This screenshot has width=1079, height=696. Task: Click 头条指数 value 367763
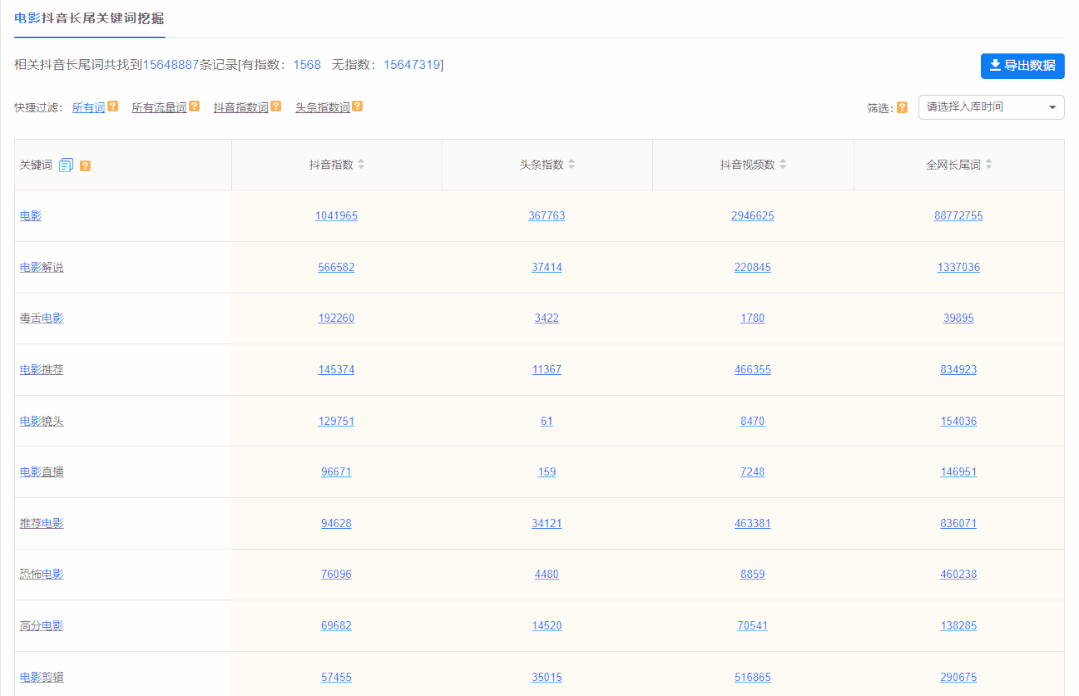[x=546, y=216]
